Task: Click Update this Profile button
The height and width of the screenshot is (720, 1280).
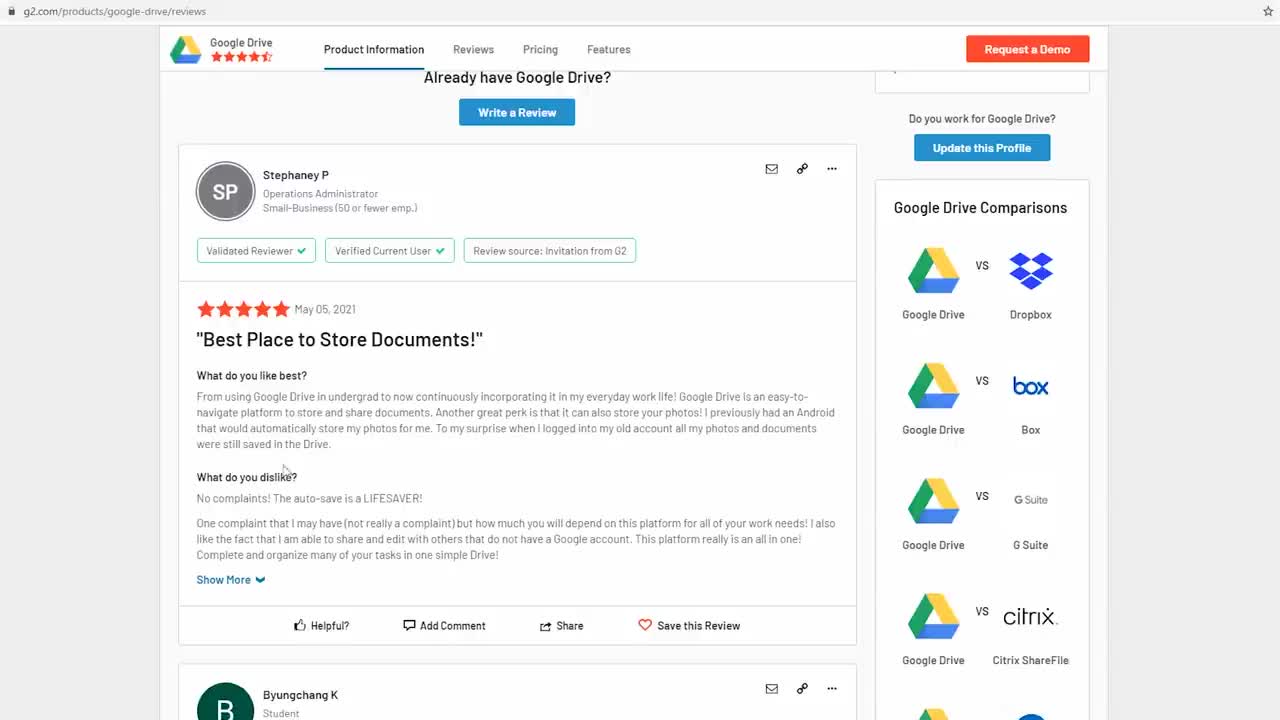Action: [x=982, y=148]
